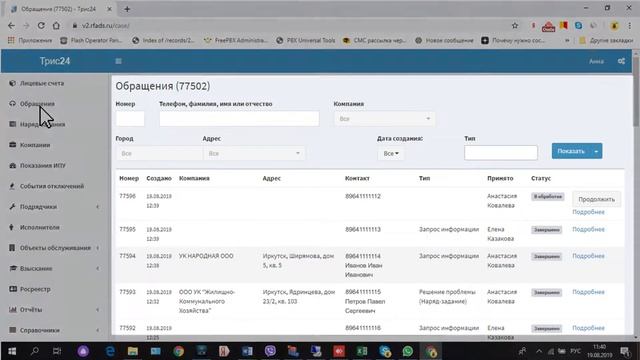Click Компании briefcase icon

pyautogui.click(x=12, y=145)
